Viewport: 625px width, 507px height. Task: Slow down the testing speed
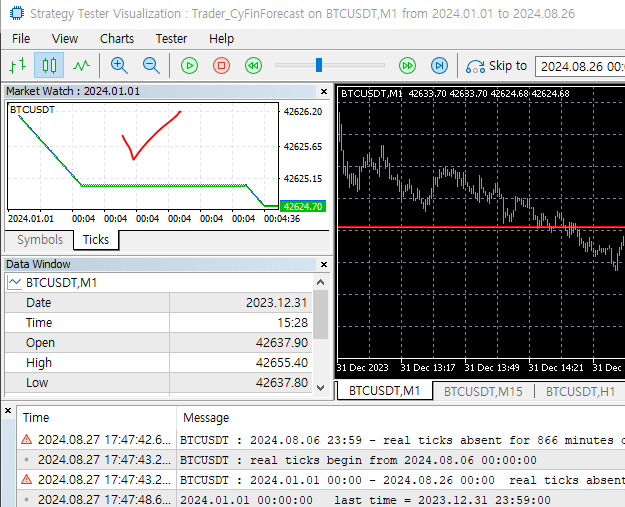(x=253, y=65)
